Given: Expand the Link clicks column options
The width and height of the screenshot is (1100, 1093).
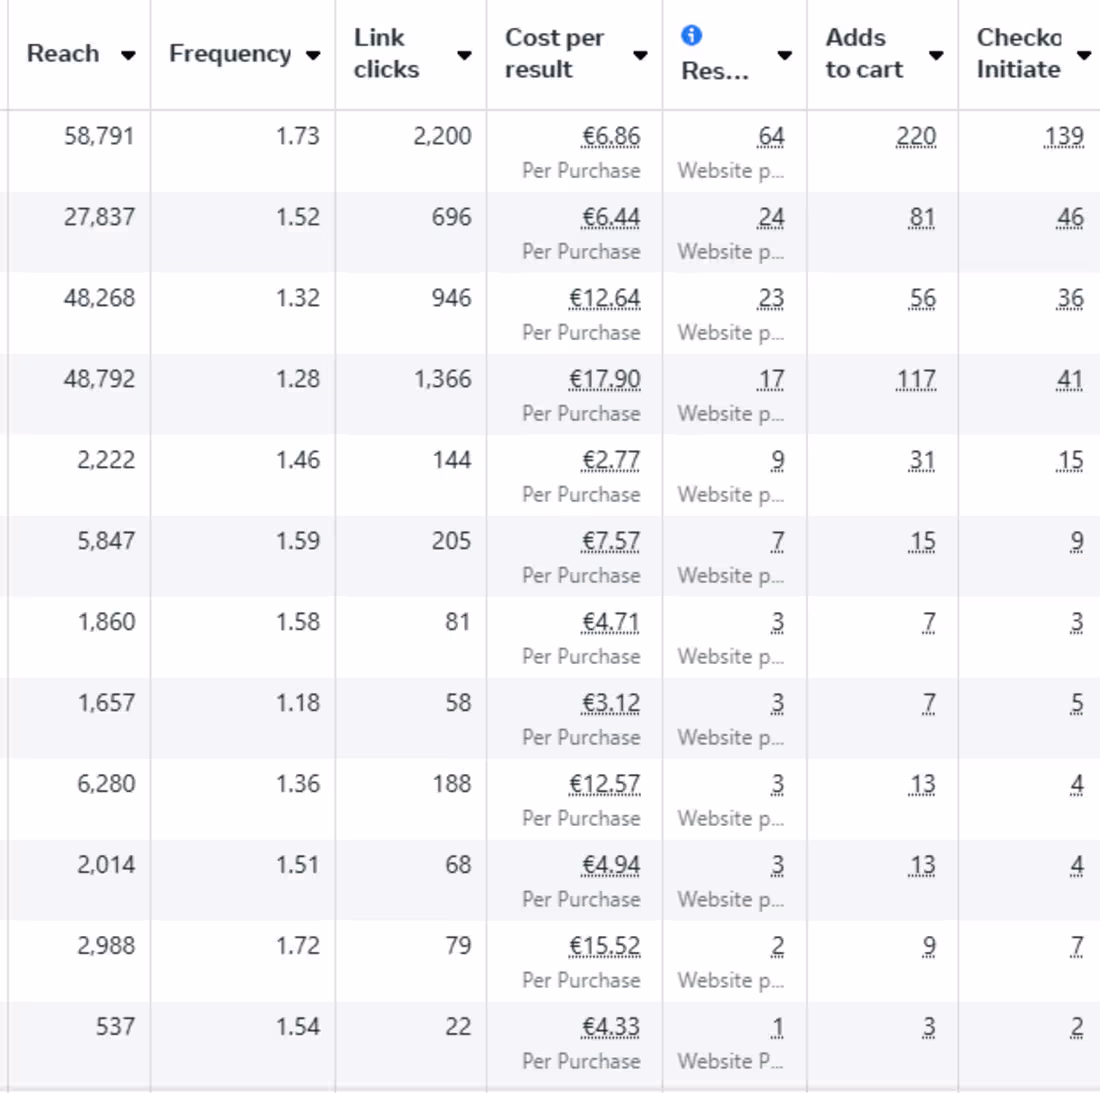Looking at the screenshot, I should point(464,57).
